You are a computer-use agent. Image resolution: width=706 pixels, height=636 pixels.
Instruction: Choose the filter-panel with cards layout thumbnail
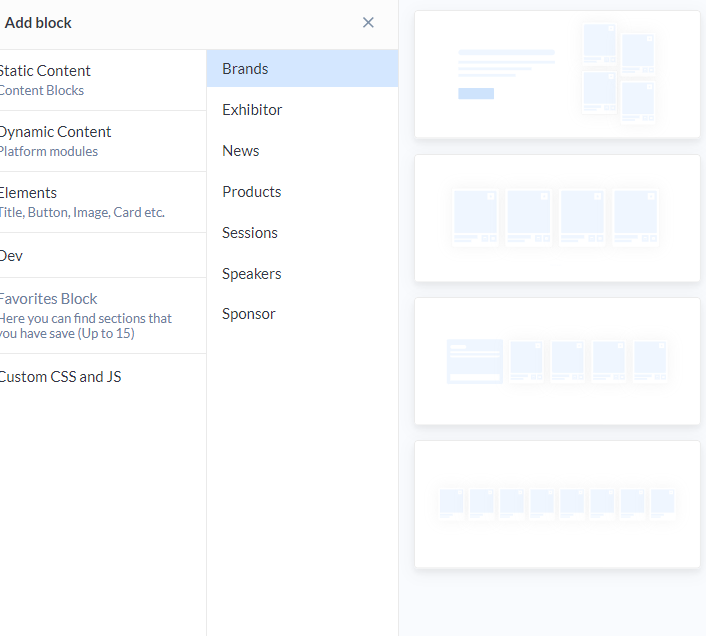(557, 361)
